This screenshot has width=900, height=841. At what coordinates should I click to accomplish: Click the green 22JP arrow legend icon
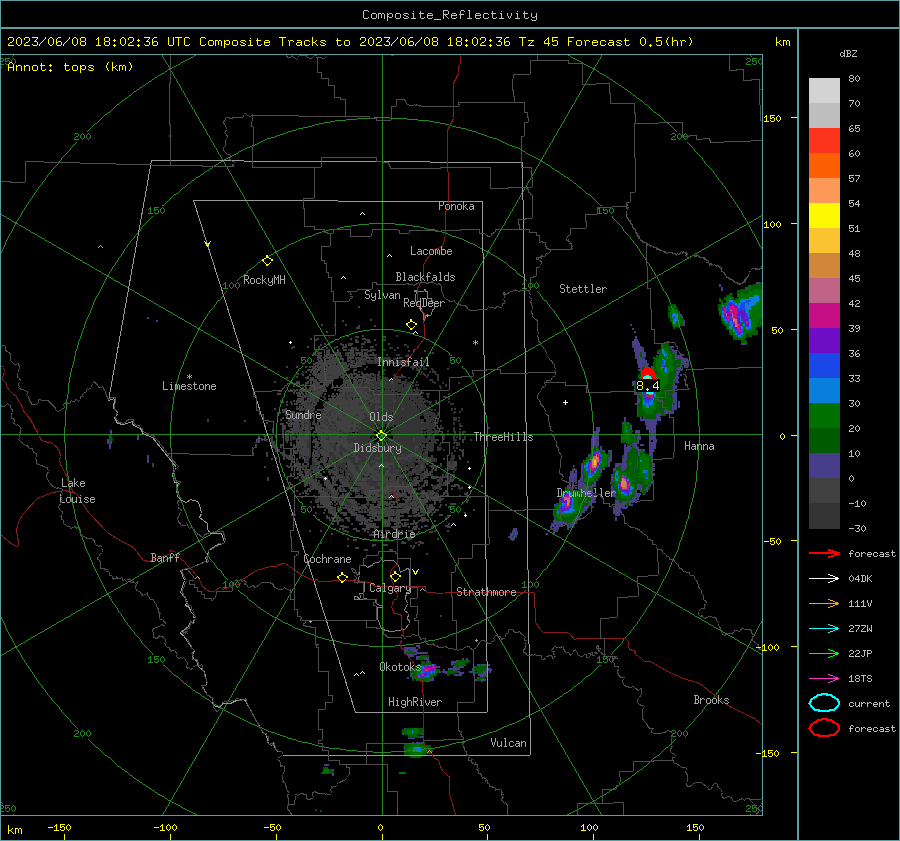point(824,653)
